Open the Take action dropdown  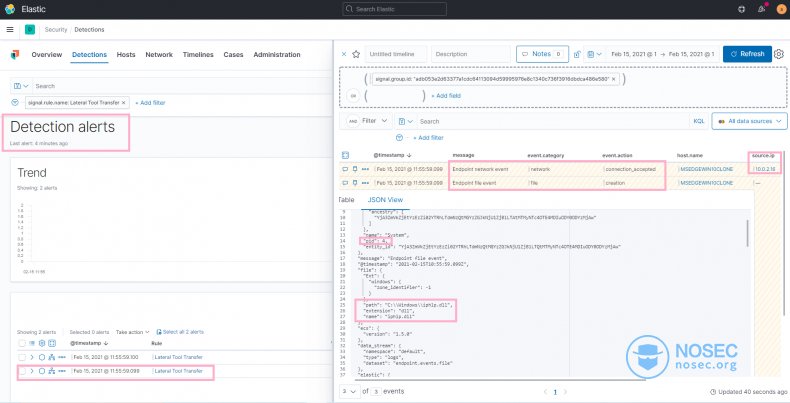pyautogui.click(x=133, y=332)
